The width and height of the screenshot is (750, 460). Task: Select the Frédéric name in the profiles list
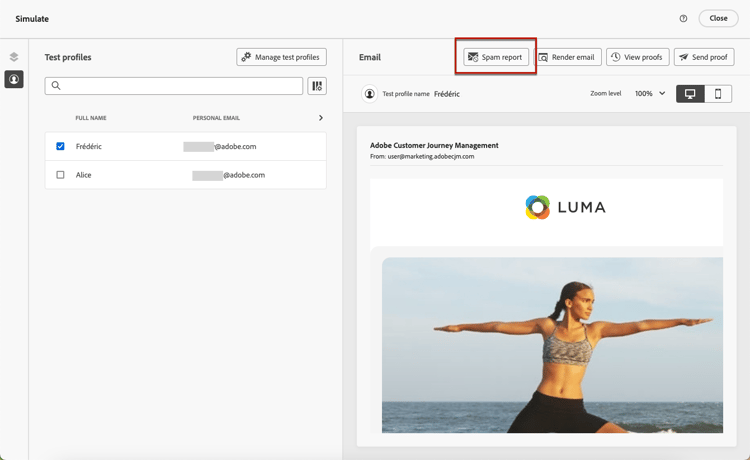(89, 146)
